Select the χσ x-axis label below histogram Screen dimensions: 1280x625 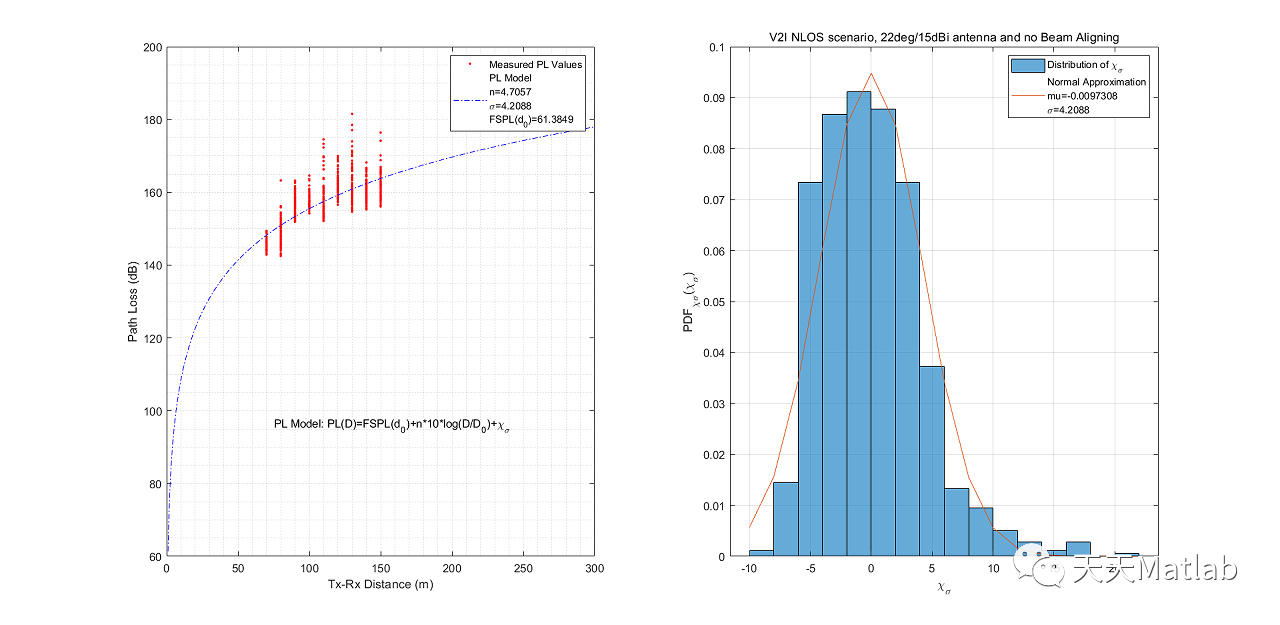(944, 589)
